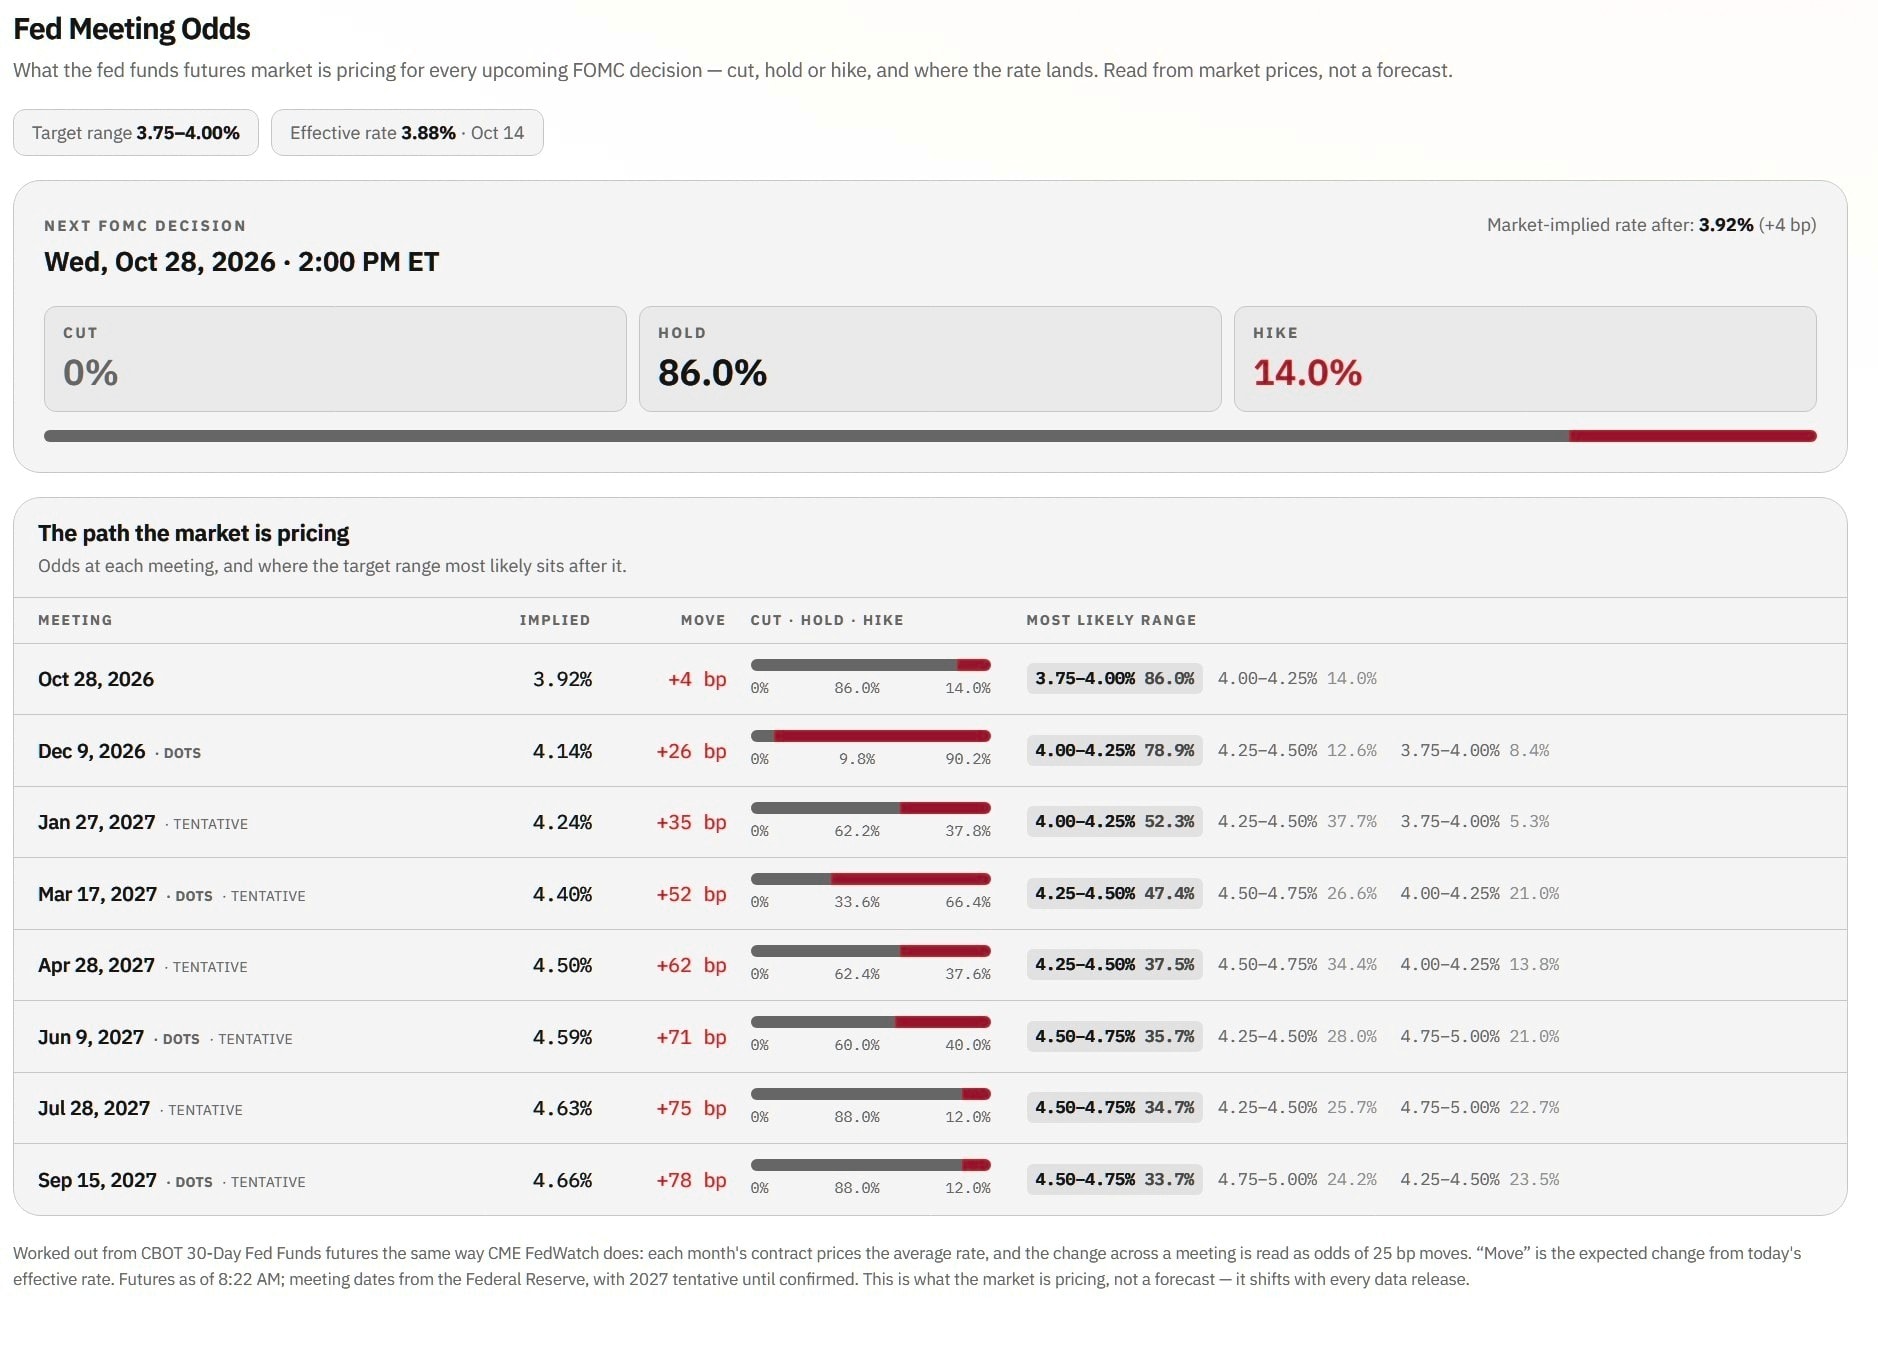Click the +78 bp move value
1878x1367 pixels.
tap(691, 1180)
